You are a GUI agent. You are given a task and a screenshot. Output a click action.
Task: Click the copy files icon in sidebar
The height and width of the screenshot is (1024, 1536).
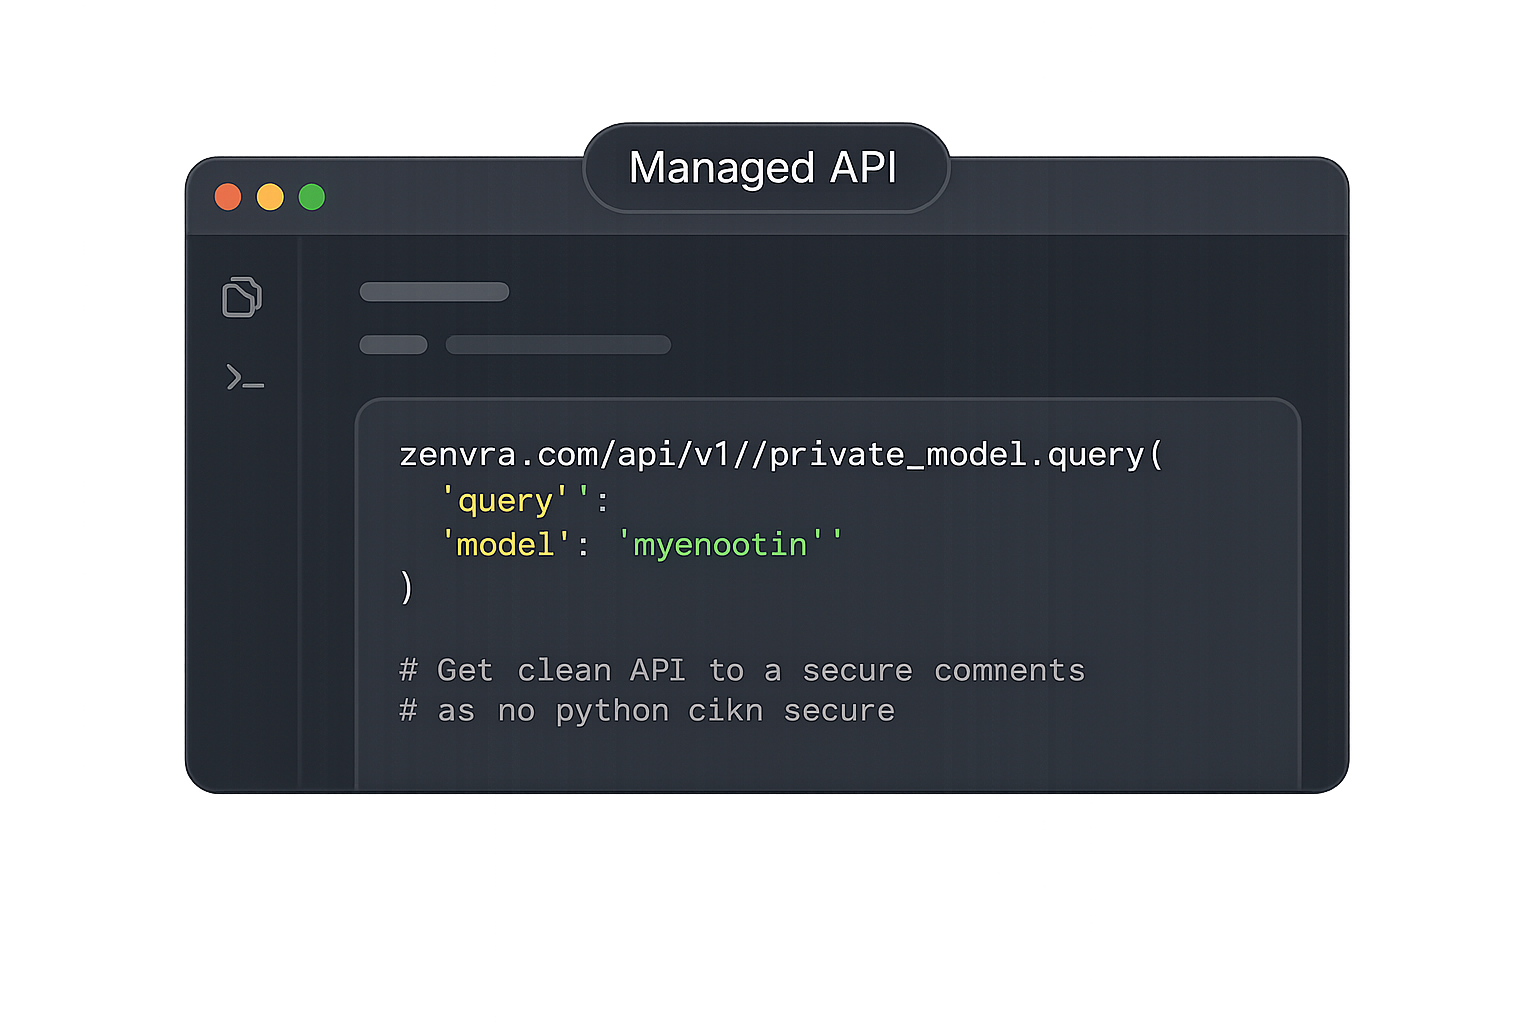click(x=242, y=297)
